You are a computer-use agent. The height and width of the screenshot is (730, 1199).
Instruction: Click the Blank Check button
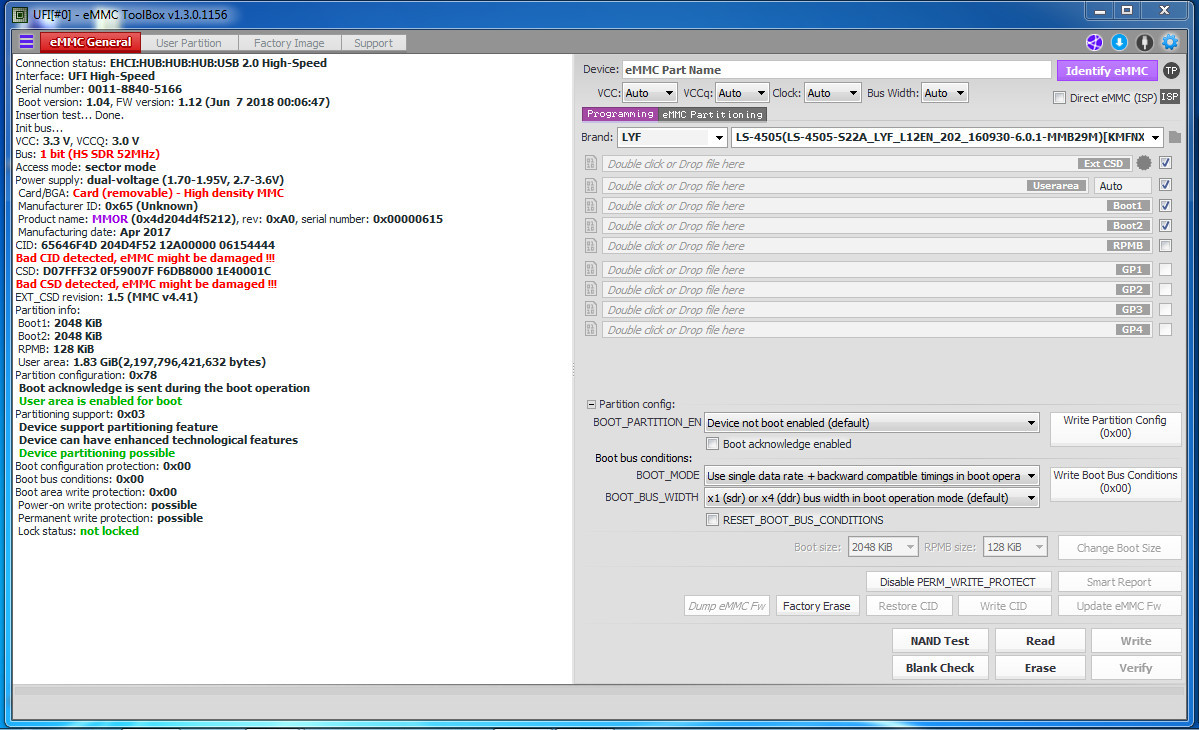[940, 667]
